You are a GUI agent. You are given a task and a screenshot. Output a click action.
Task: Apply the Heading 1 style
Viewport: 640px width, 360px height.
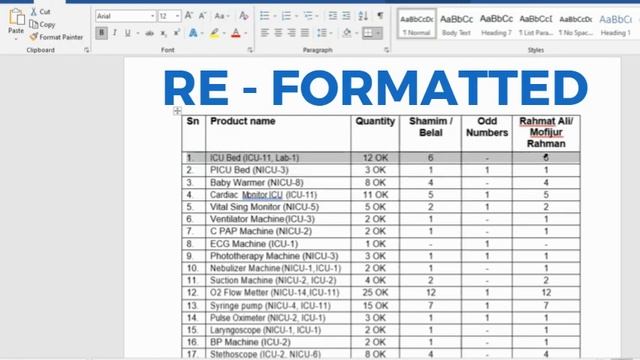616,24
